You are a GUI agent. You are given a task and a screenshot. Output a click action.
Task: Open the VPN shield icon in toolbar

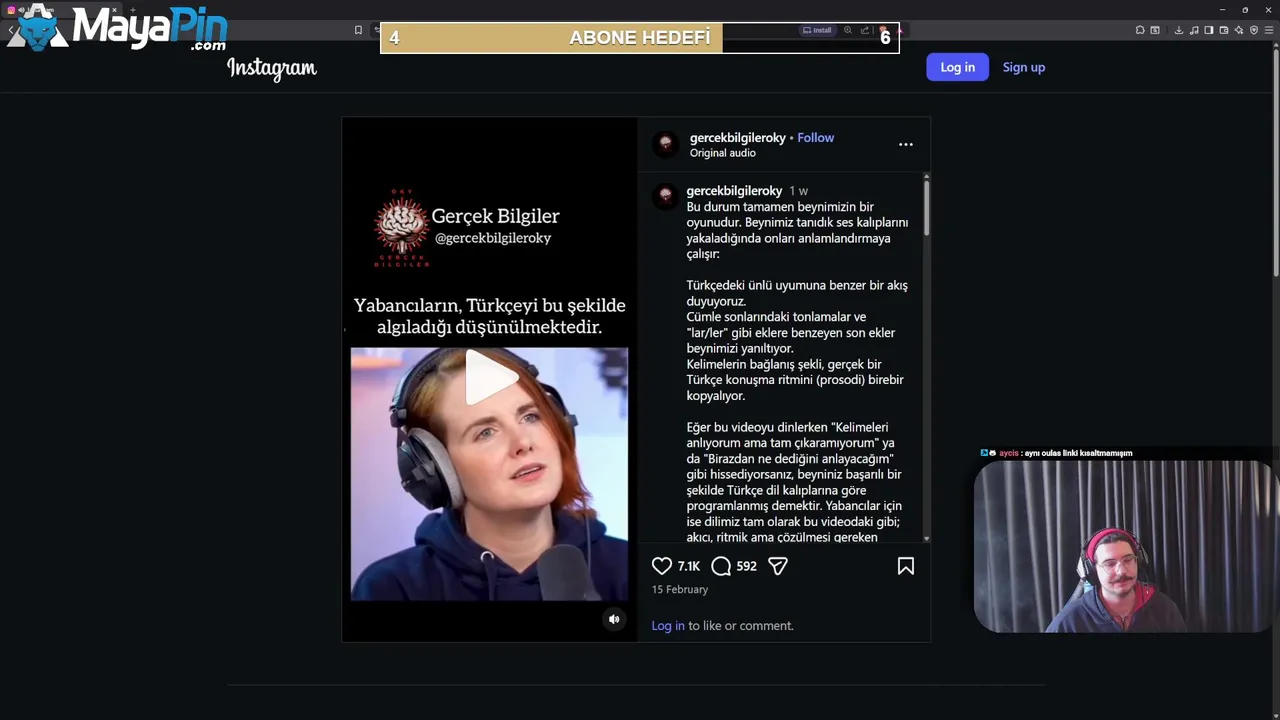(x=1254, y=30)
